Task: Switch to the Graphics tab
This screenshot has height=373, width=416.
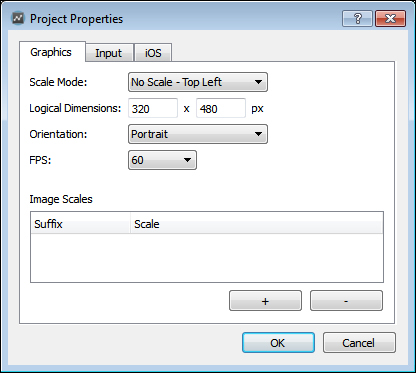Action: [x=51, y=52]
